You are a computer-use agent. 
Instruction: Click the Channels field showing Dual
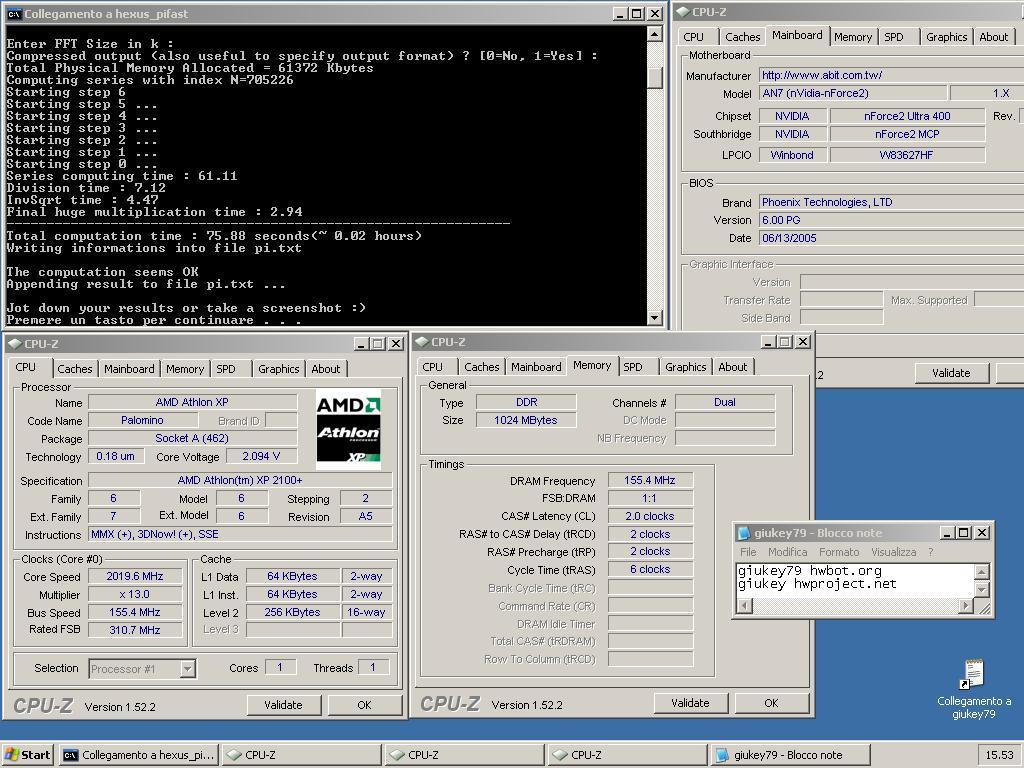[x=725, y=402]
